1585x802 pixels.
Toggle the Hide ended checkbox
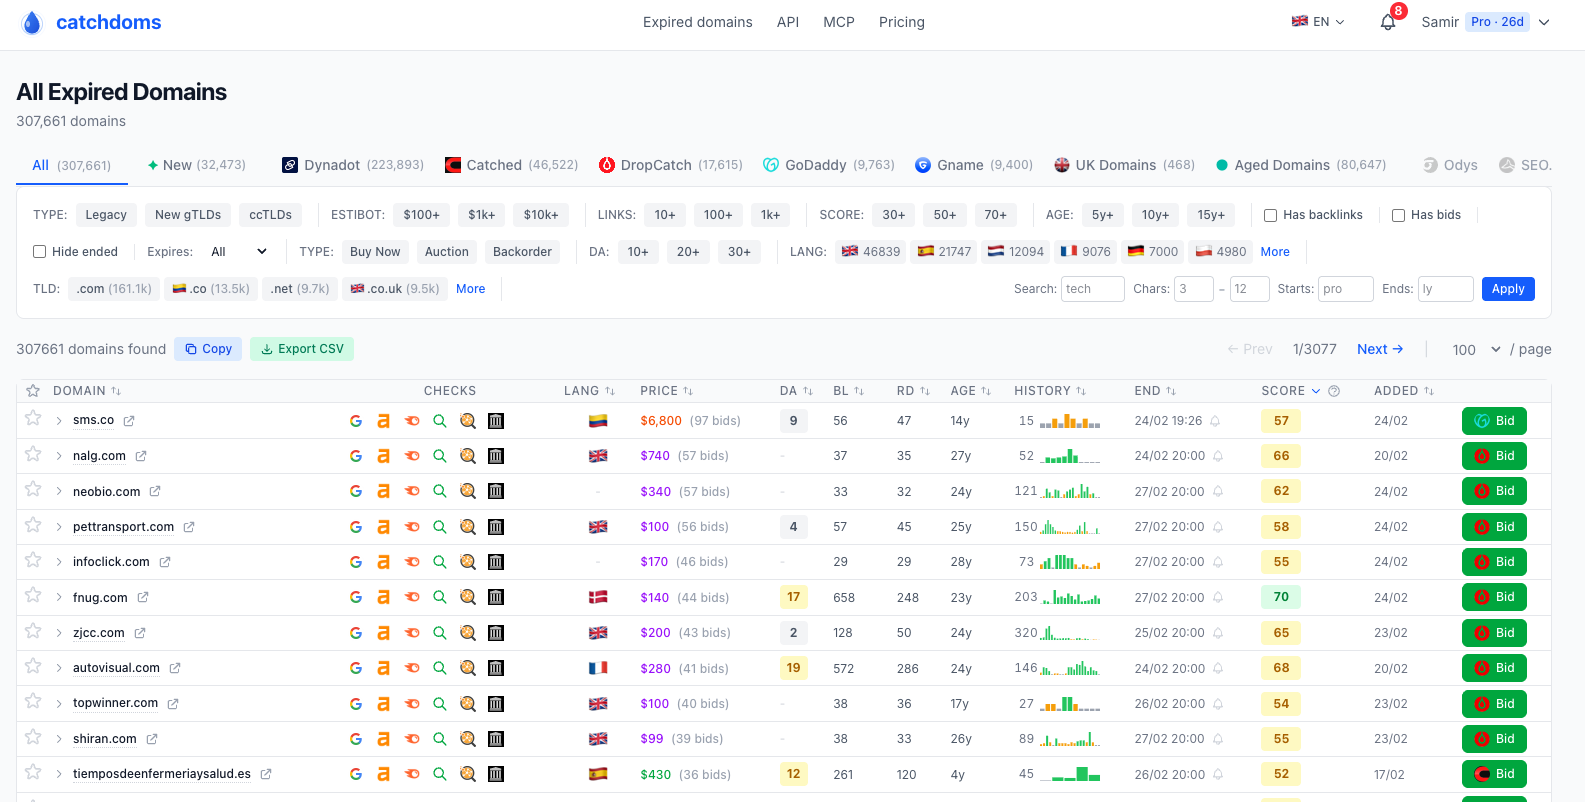40,252
